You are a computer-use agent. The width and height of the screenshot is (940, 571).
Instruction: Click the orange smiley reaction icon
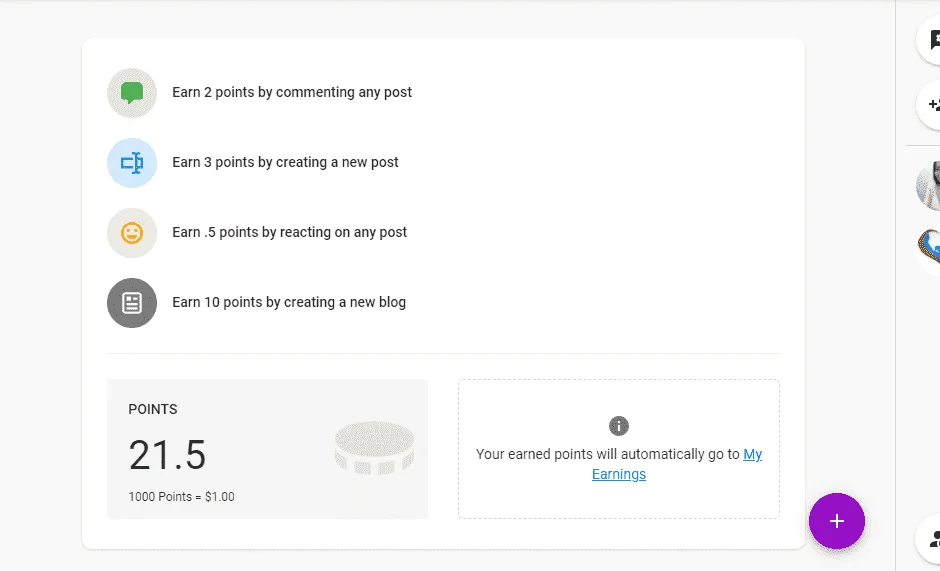[x=132, y=233]
